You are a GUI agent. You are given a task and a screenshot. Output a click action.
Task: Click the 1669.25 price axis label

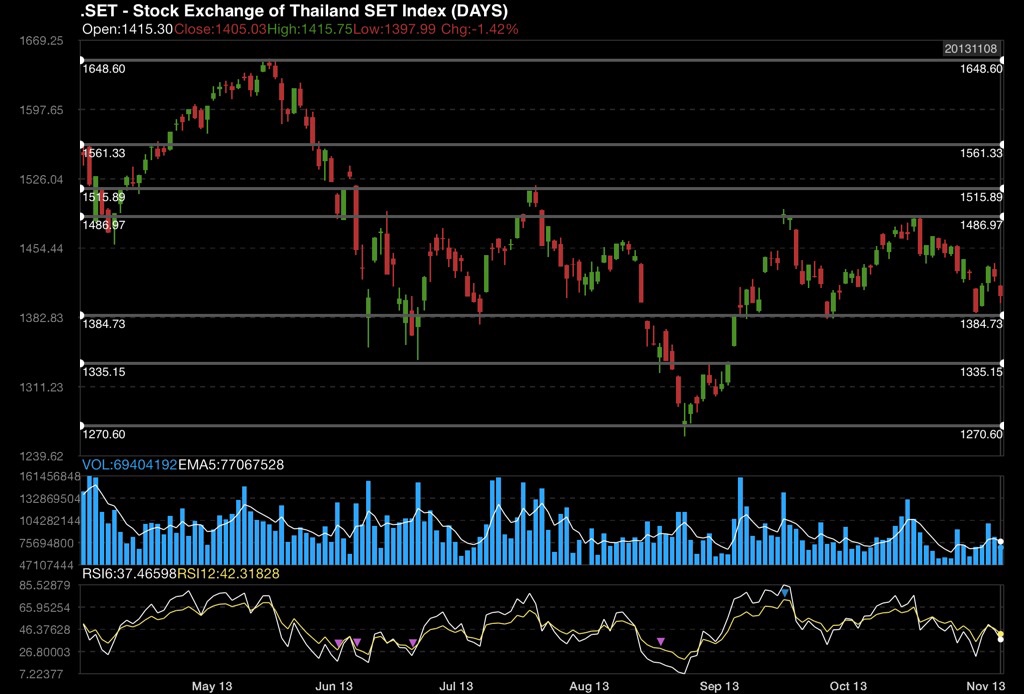(x=41, y=40)
